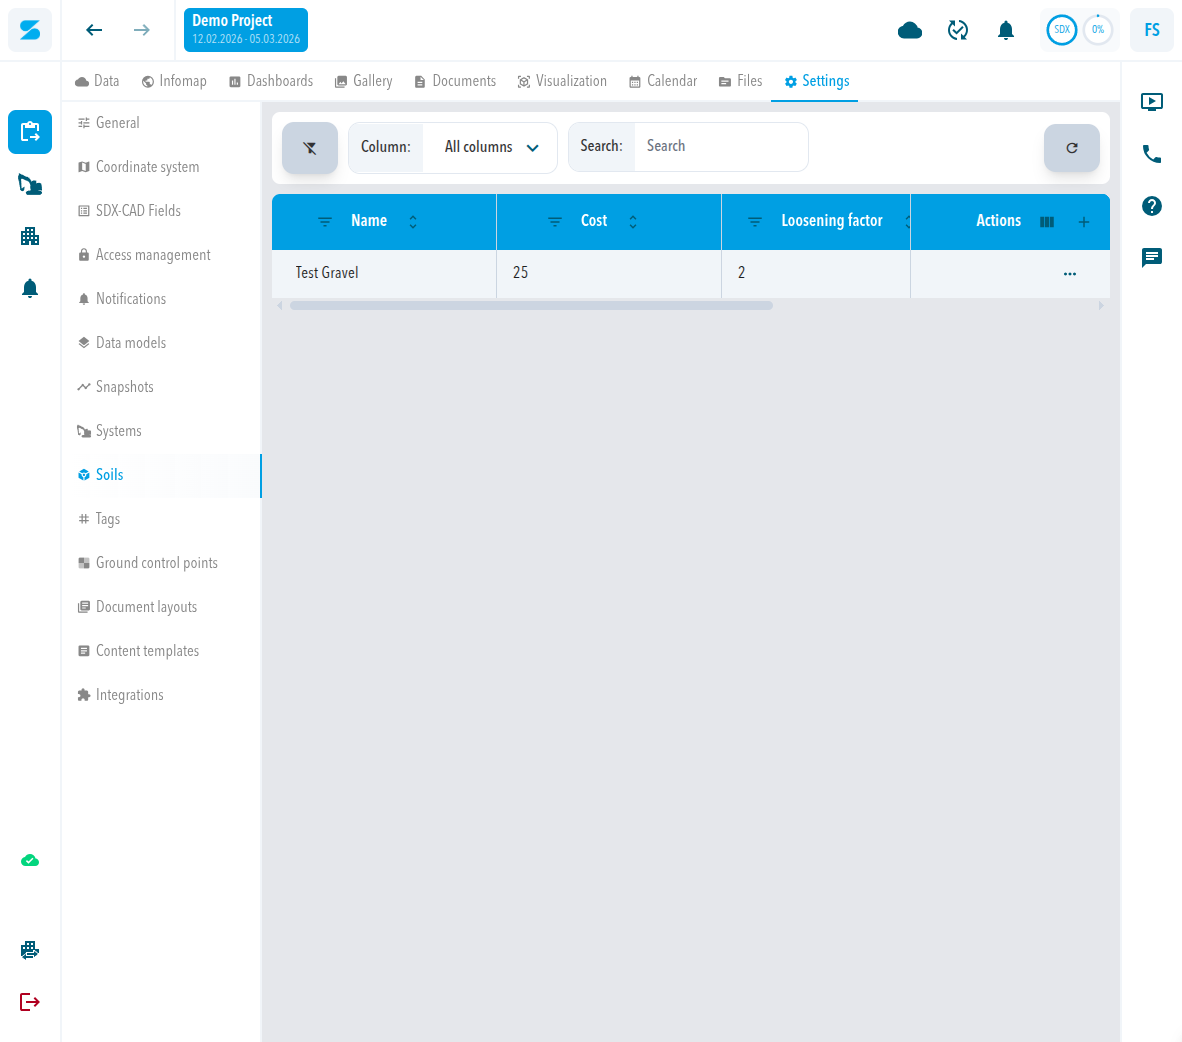This screenshot has height=1042, width=1182.
Task: Go to Ground control points settings
Action: (x=161, y=562)
